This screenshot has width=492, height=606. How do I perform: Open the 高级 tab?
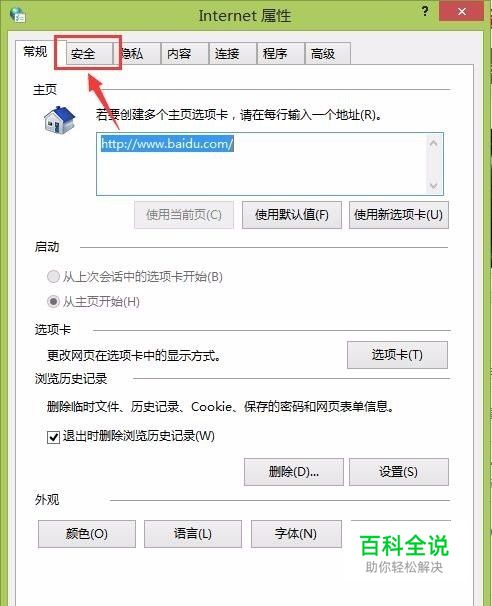328,54
